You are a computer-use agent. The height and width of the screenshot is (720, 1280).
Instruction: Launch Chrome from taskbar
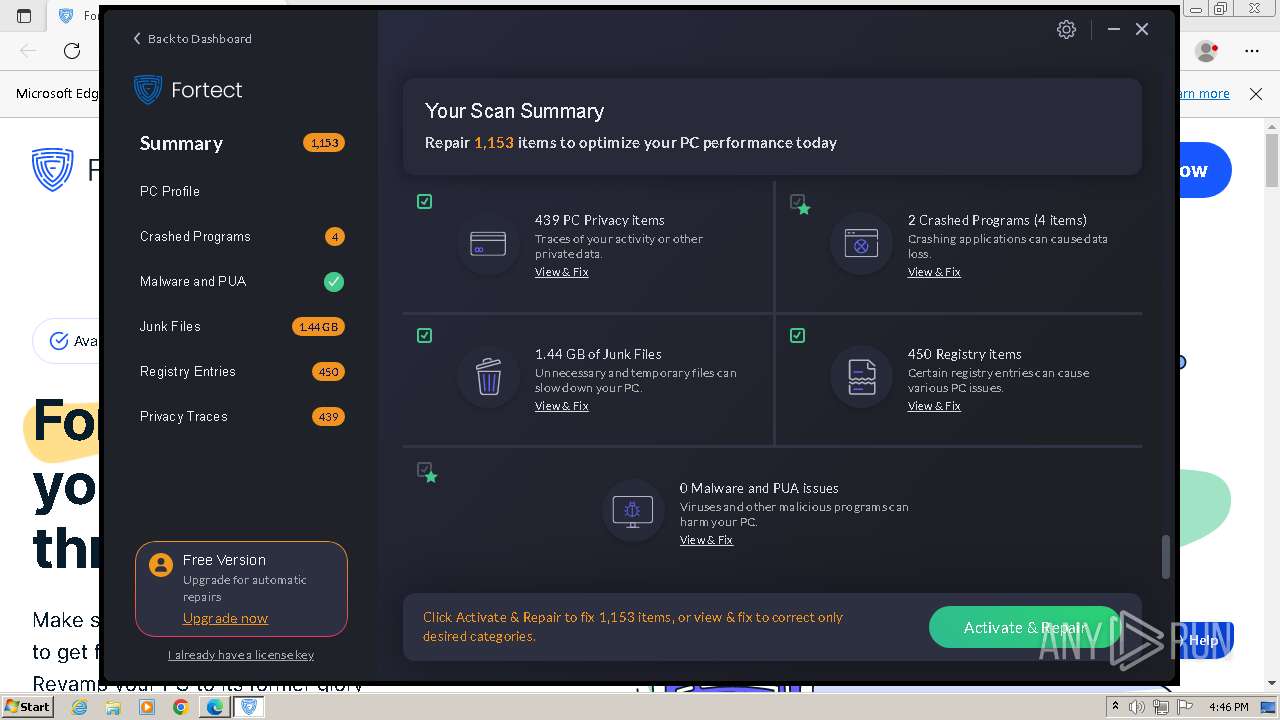point(181,707)
